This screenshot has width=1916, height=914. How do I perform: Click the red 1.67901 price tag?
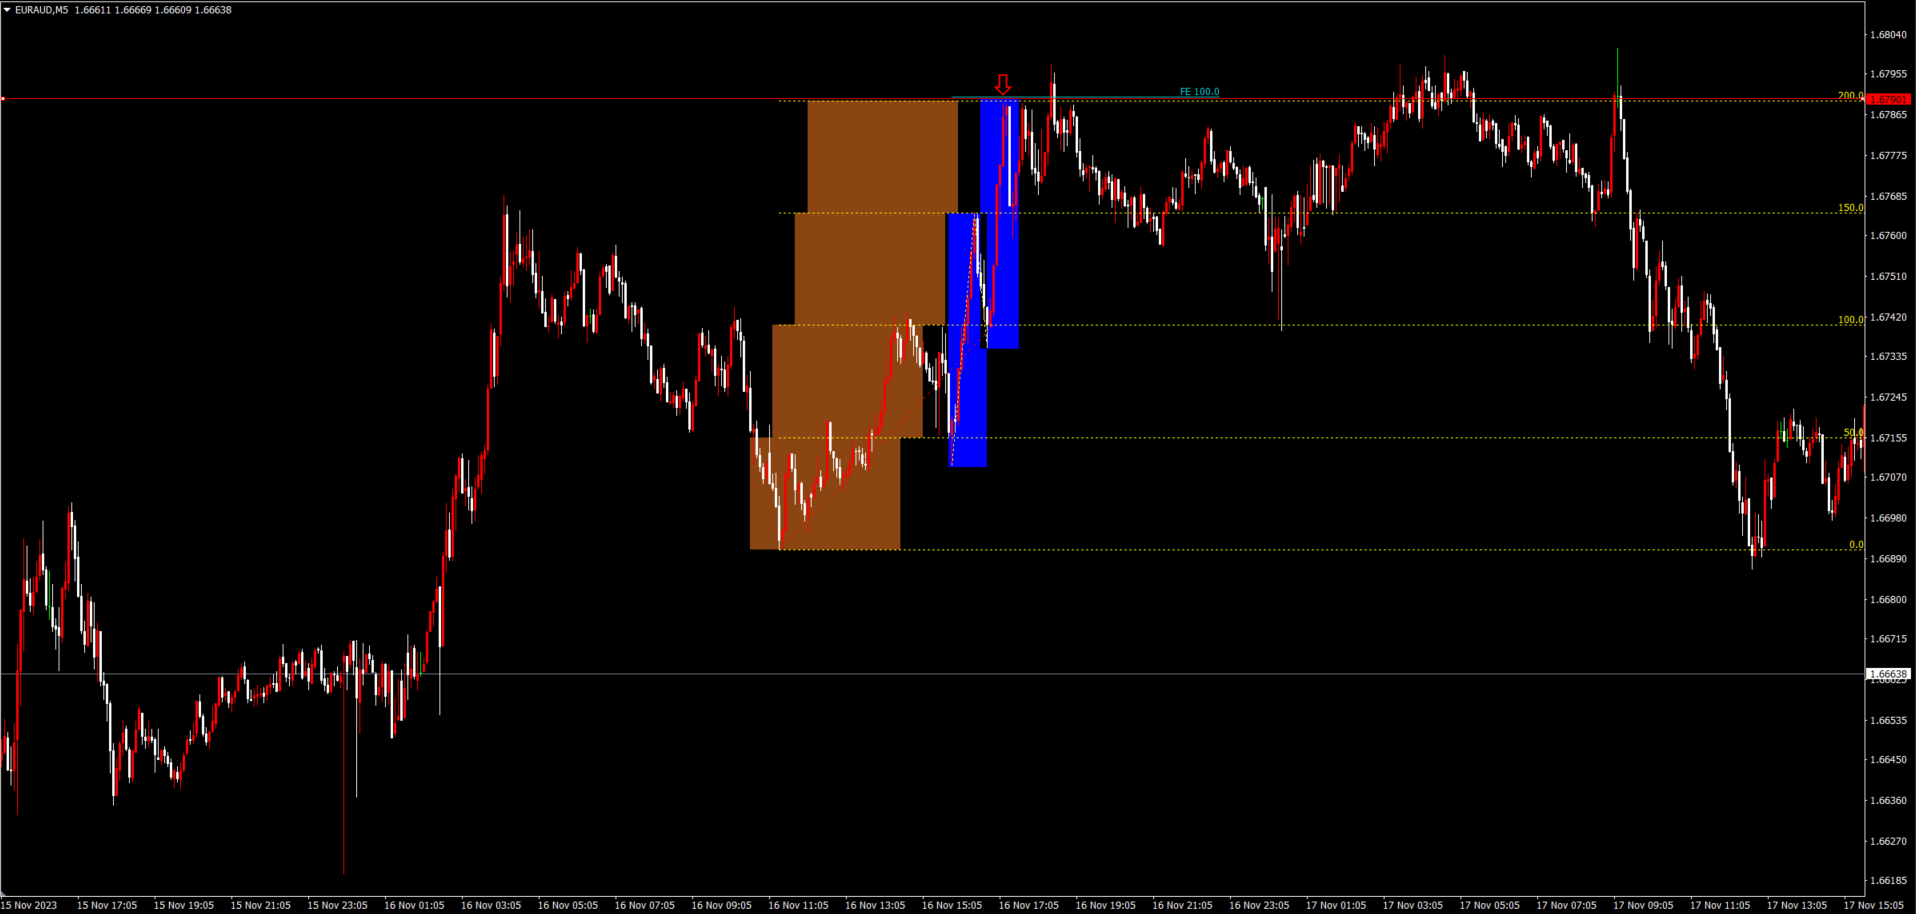pos(1889,100)
